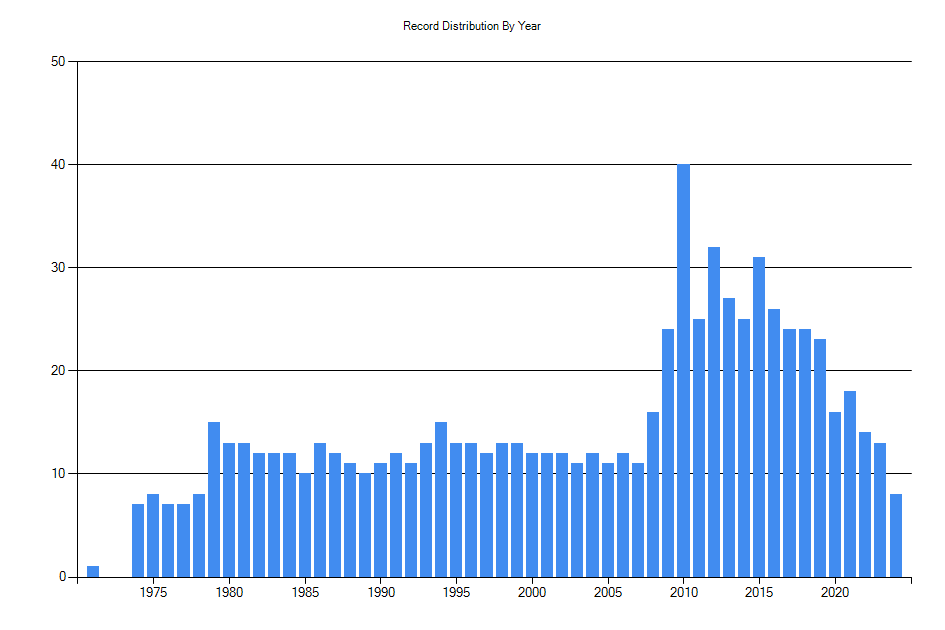Click the 1985 axis label
Image resolution: width=945 pixels, height=630 pixels.
tap(306, 592)
